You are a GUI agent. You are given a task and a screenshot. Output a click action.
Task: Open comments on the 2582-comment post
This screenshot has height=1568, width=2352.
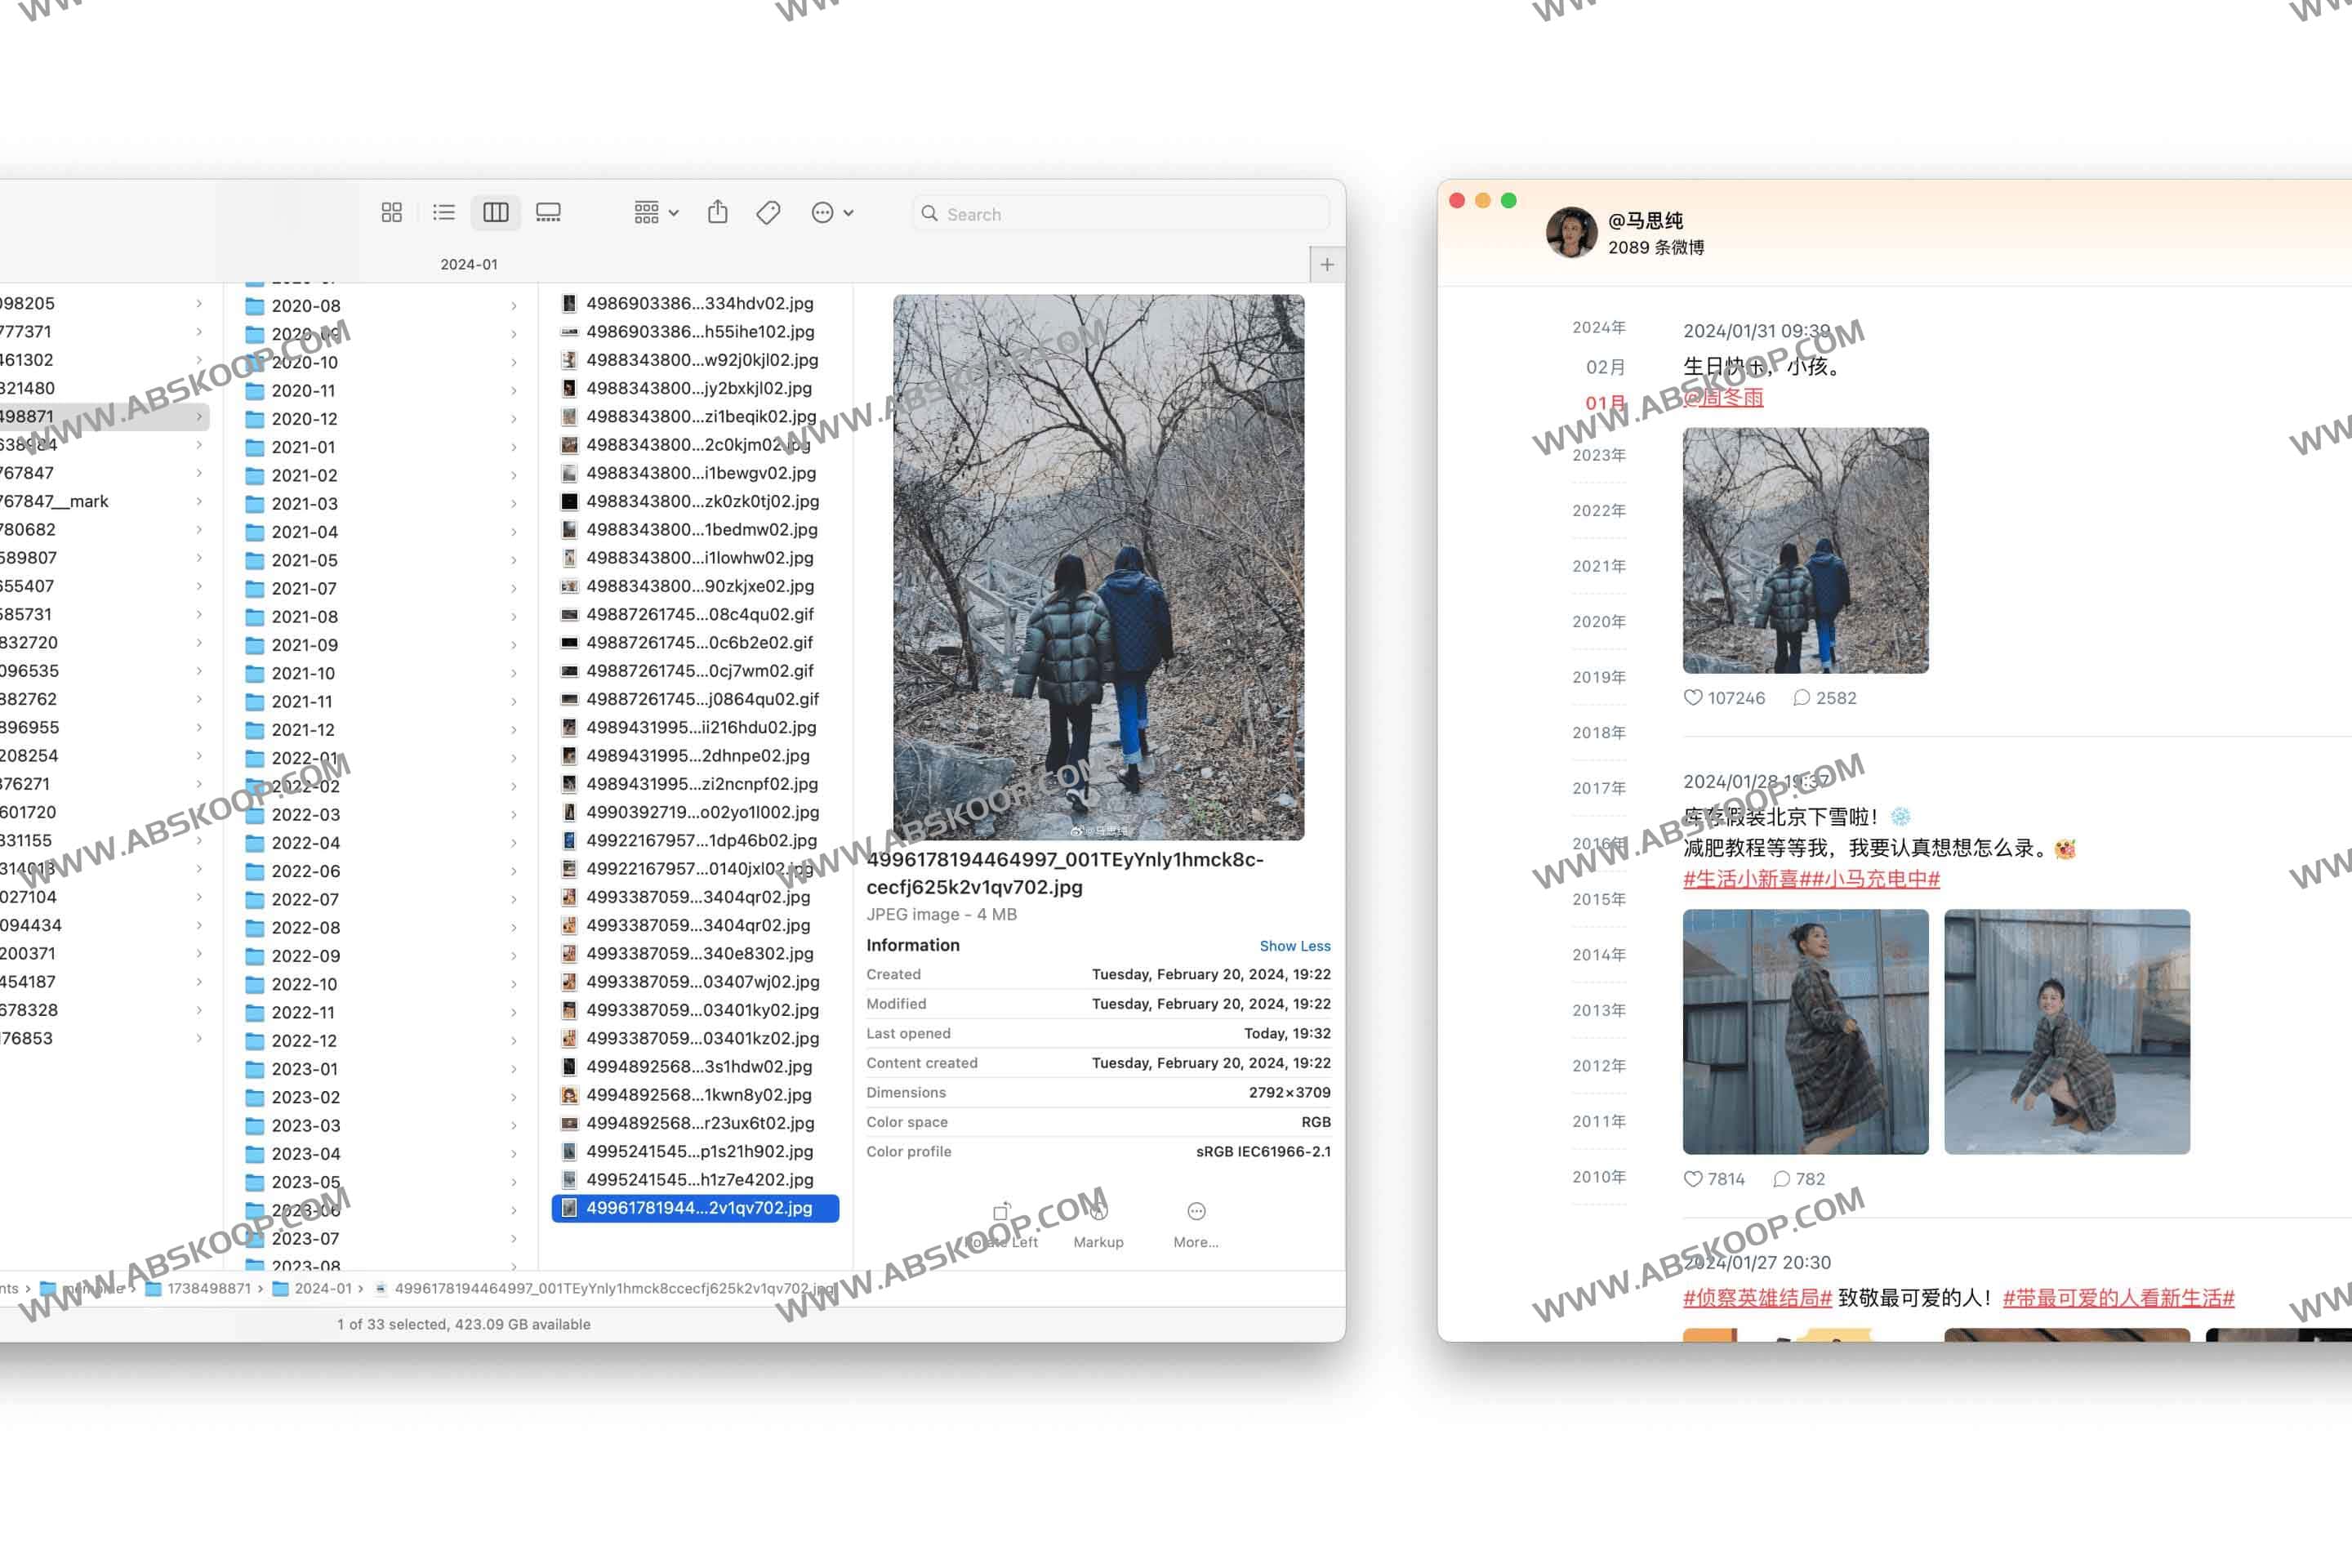[x=1802, y=698]
